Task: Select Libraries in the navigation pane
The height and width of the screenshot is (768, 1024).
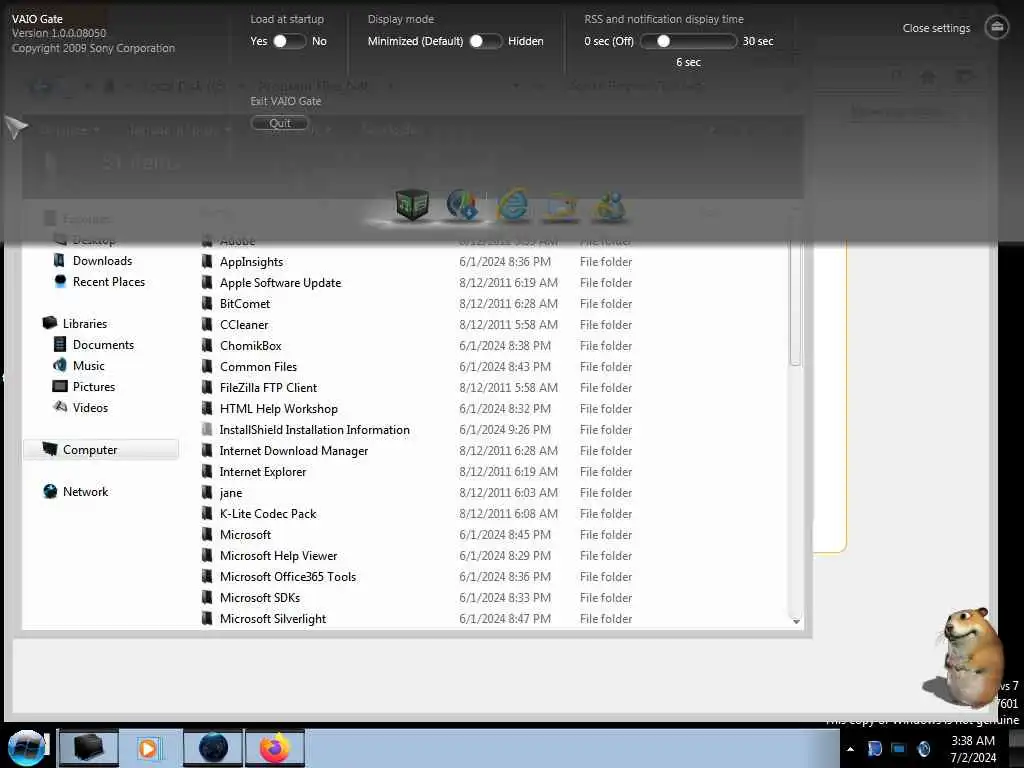Action: click(x=85, y=323)
